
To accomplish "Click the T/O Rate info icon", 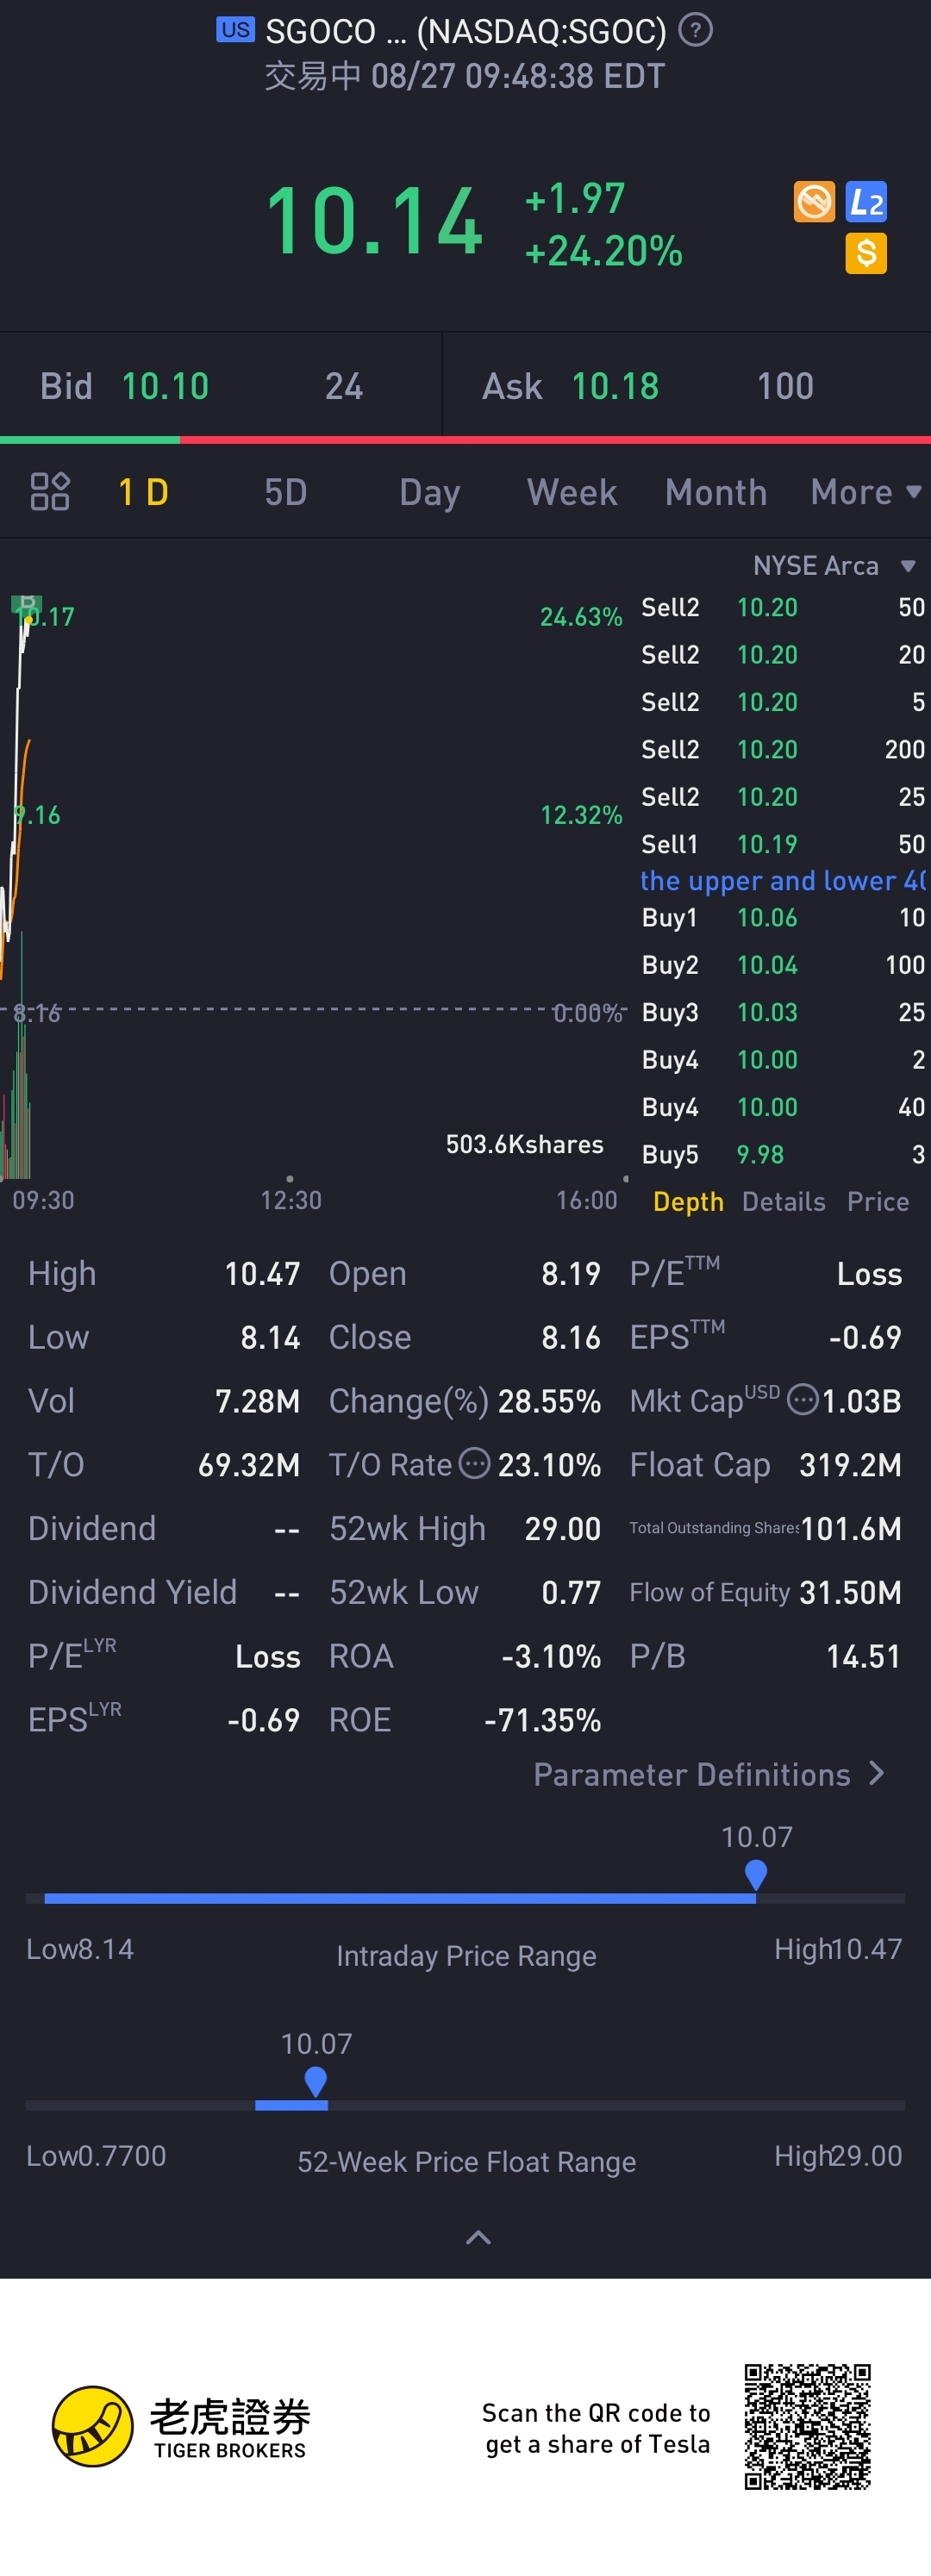I will [474, 1464].
